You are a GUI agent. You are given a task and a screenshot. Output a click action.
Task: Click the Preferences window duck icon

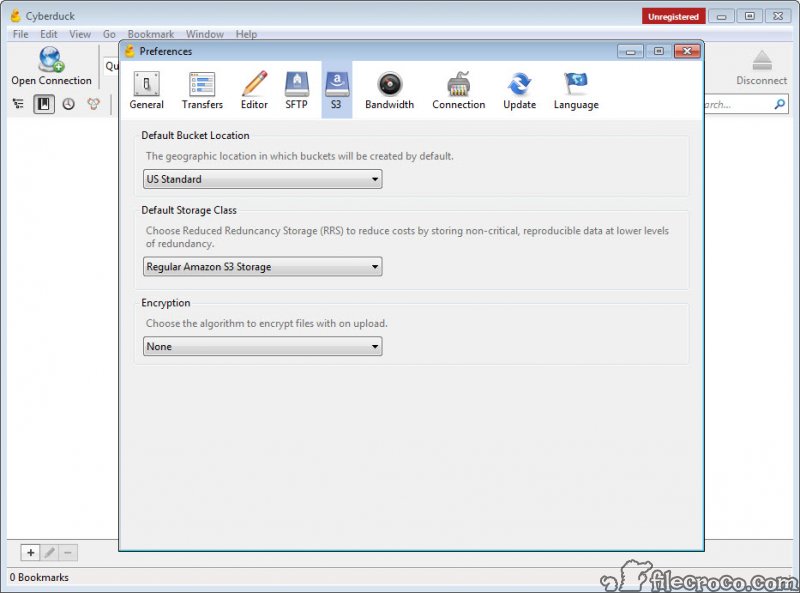click(x=130, y=51)
